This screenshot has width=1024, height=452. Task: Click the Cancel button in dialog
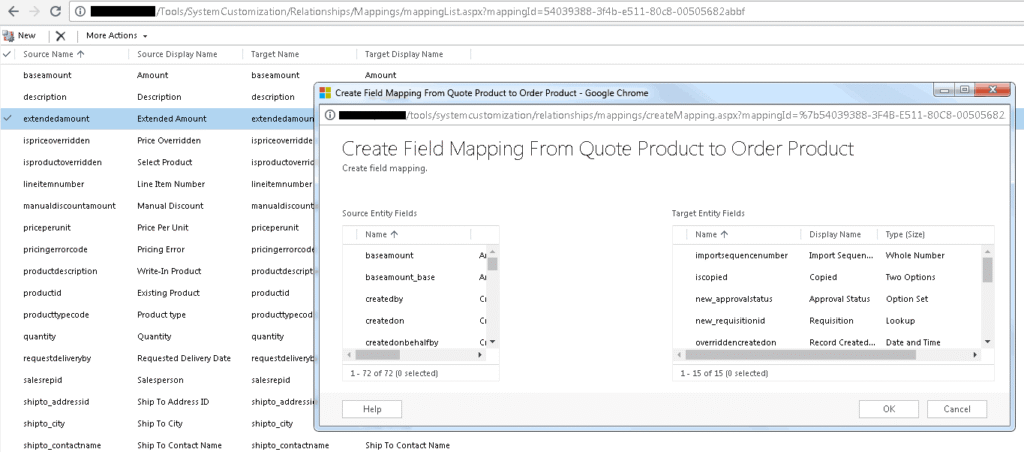956,409
